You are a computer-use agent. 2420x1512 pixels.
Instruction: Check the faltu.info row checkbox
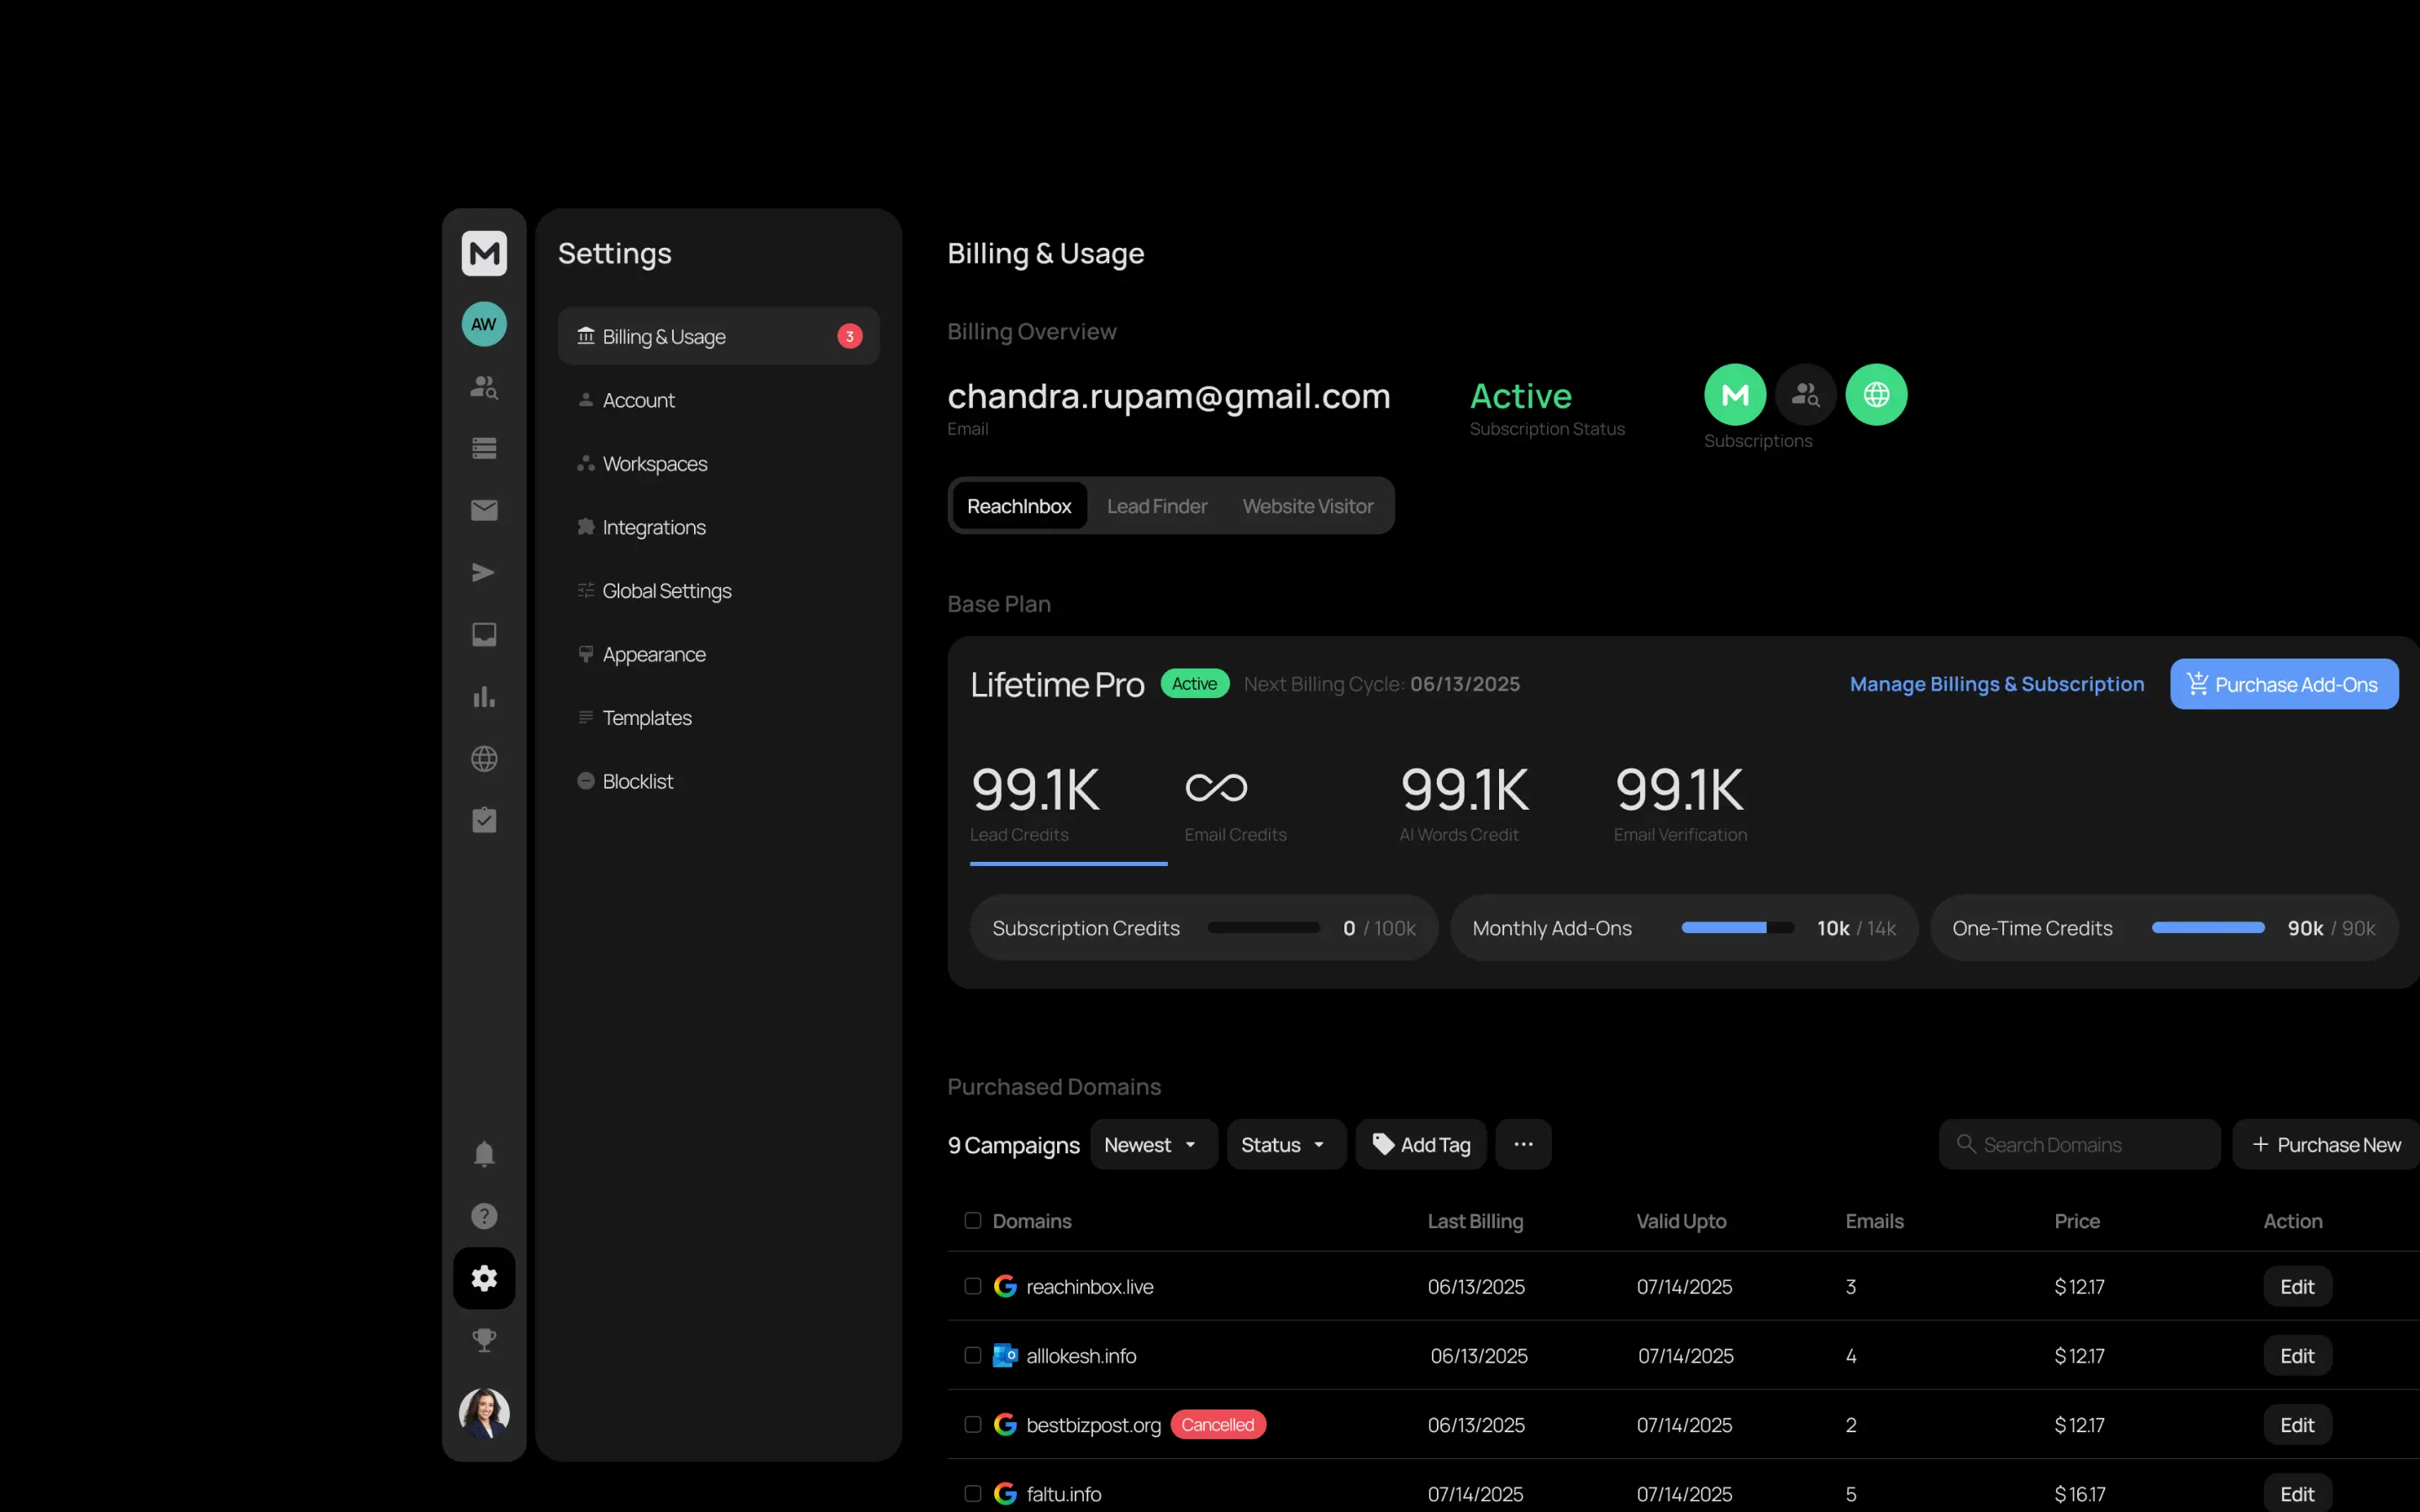972,1493
